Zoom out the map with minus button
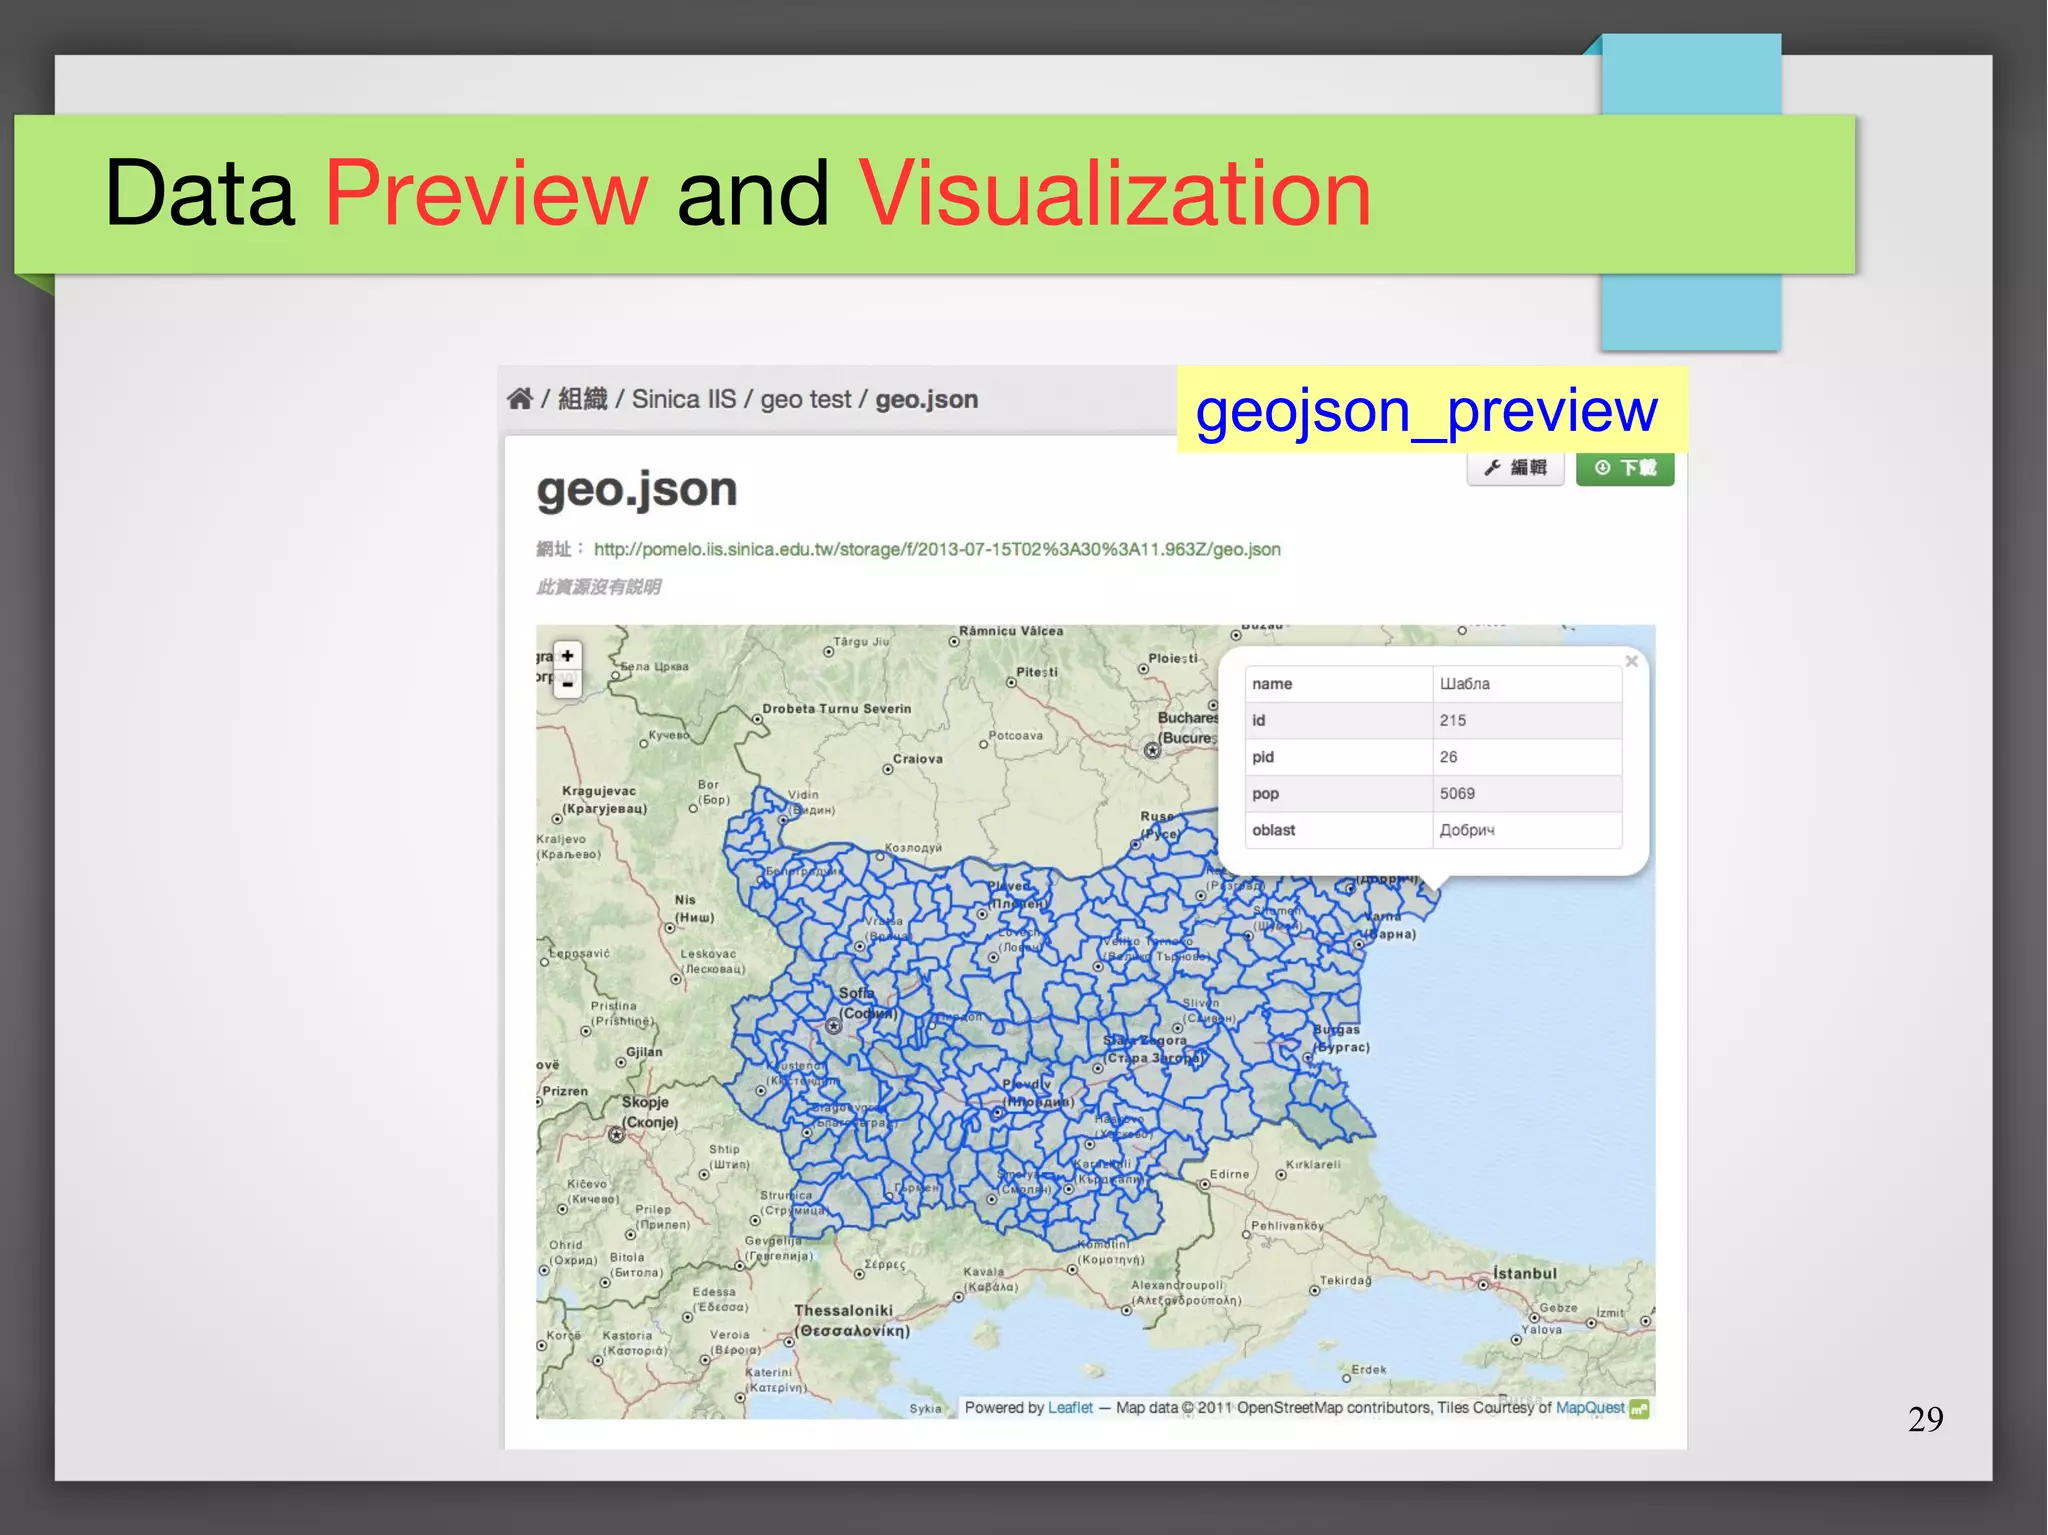Image resolution: width=2048 pixels, height=1535 pixels. coord(568,685)
